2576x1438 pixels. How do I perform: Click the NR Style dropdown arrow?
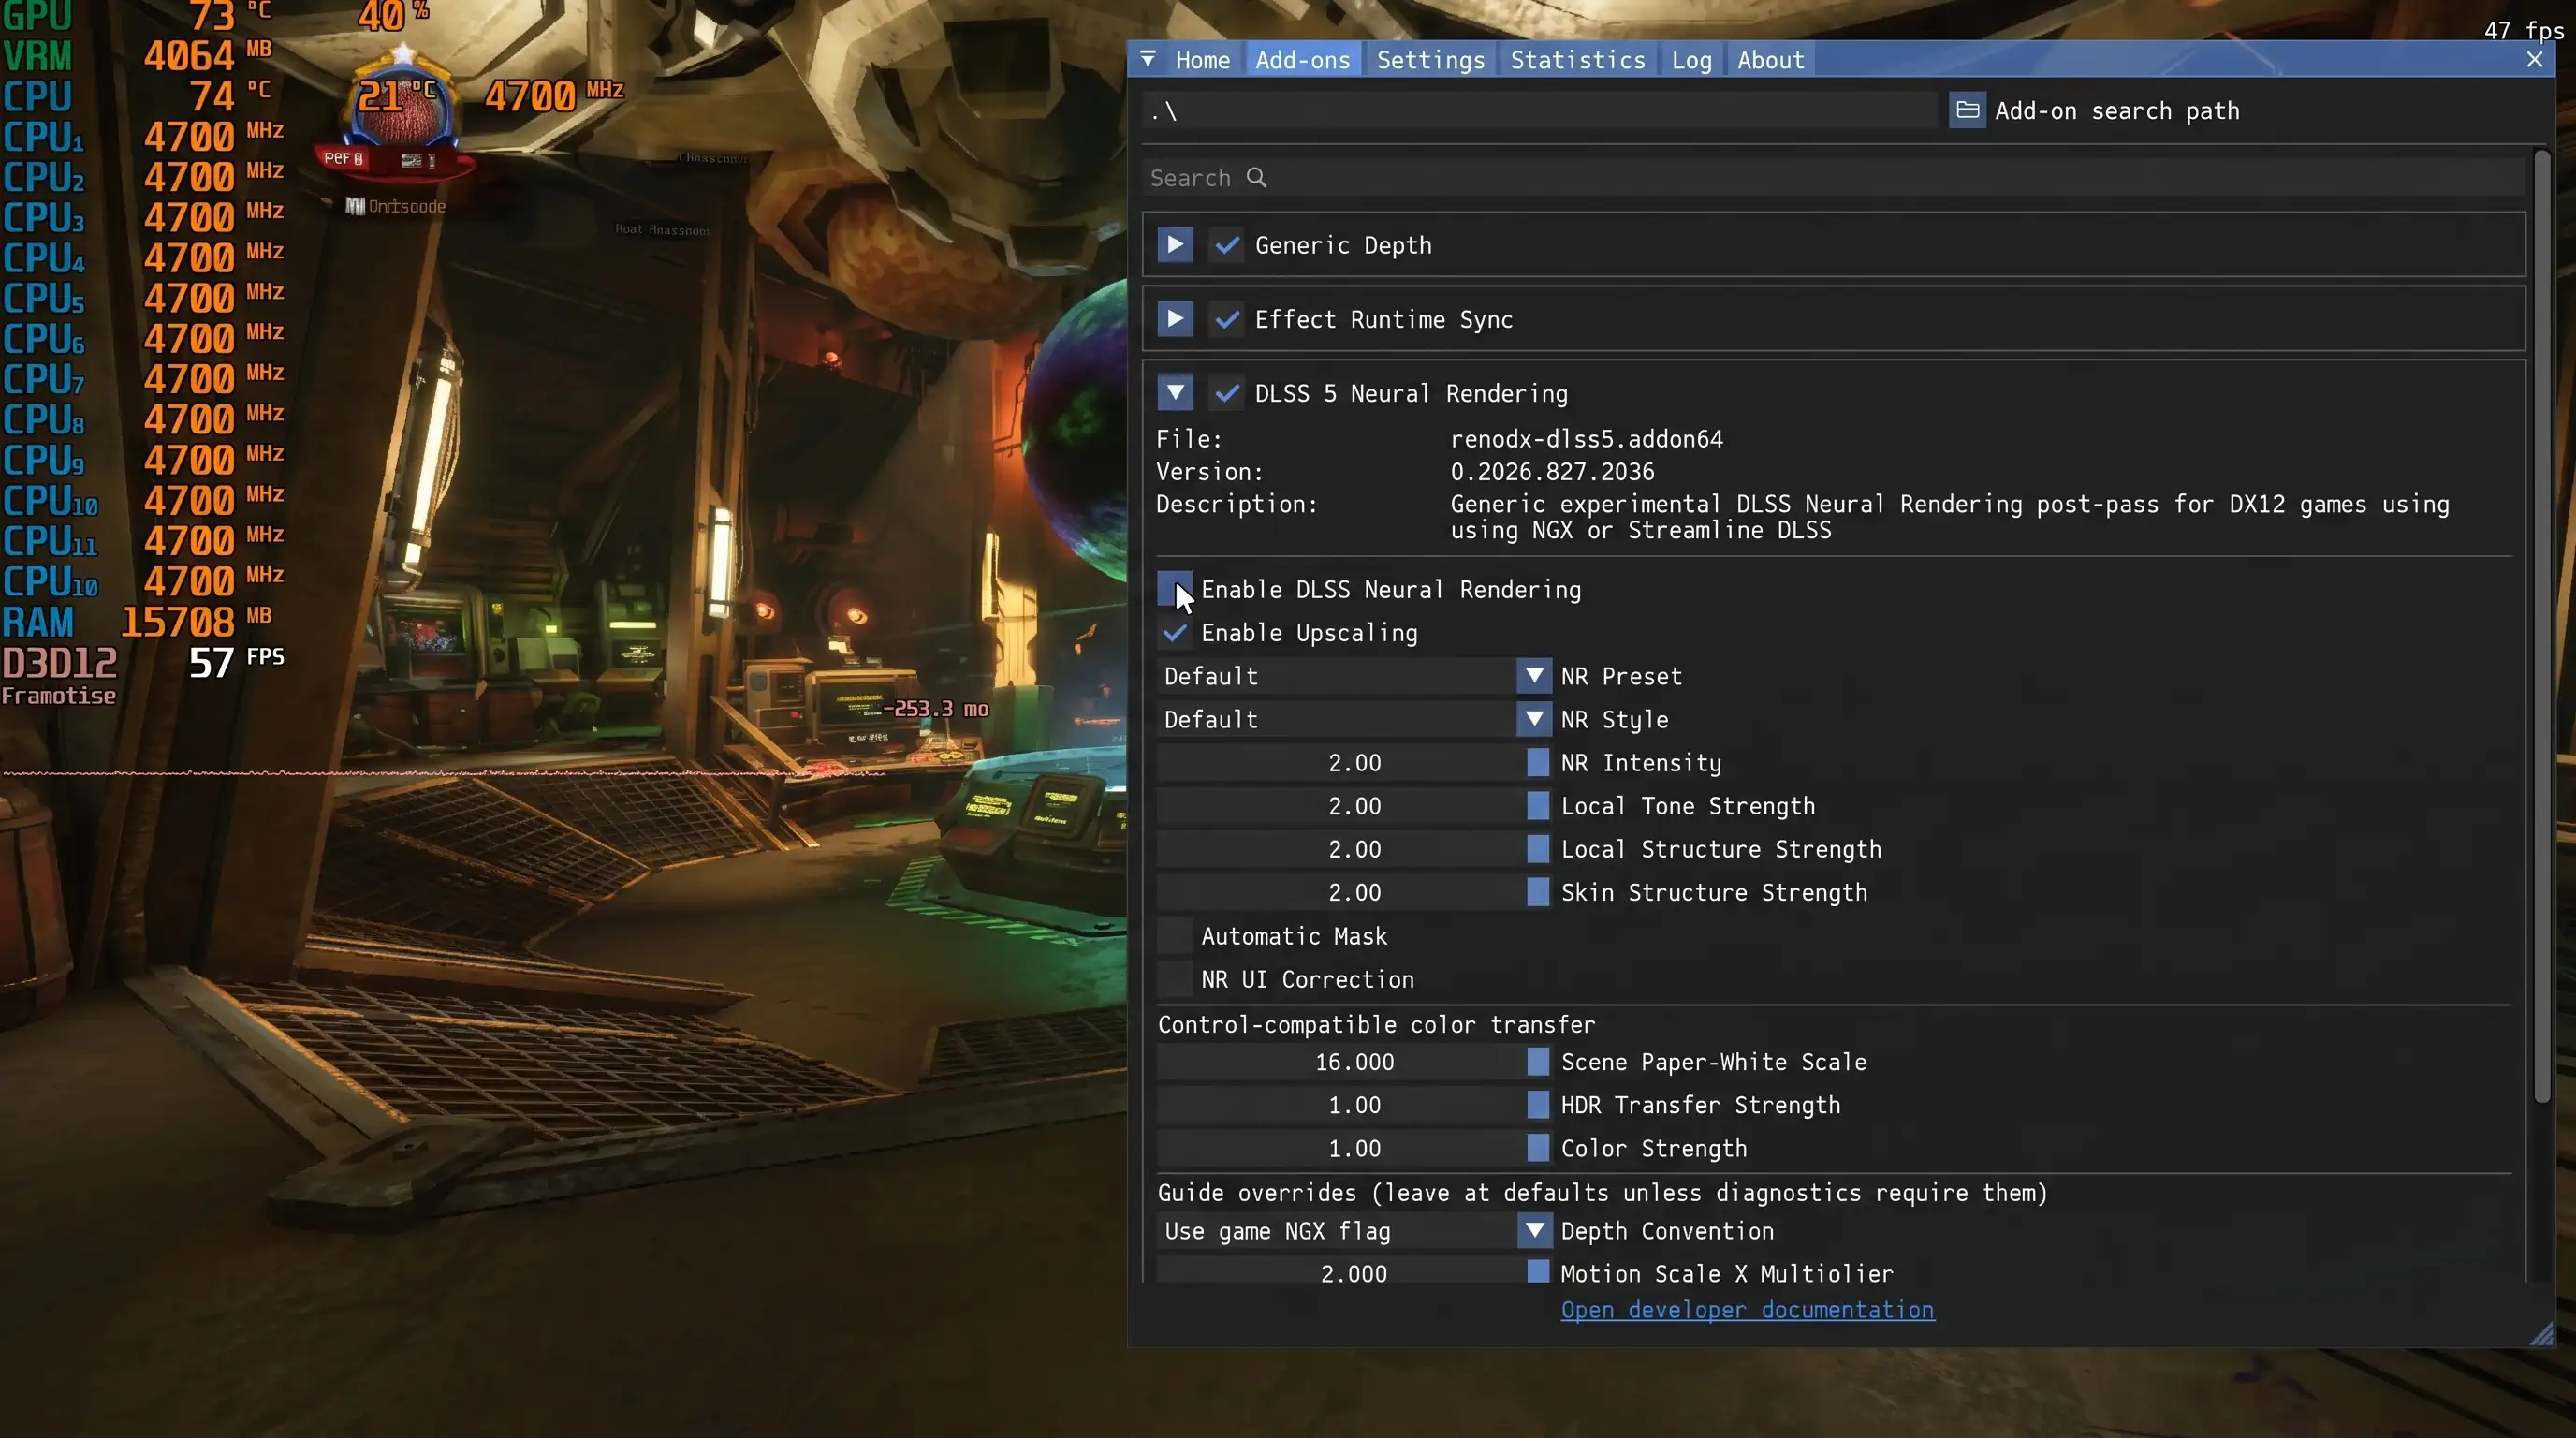(1534, 719)
